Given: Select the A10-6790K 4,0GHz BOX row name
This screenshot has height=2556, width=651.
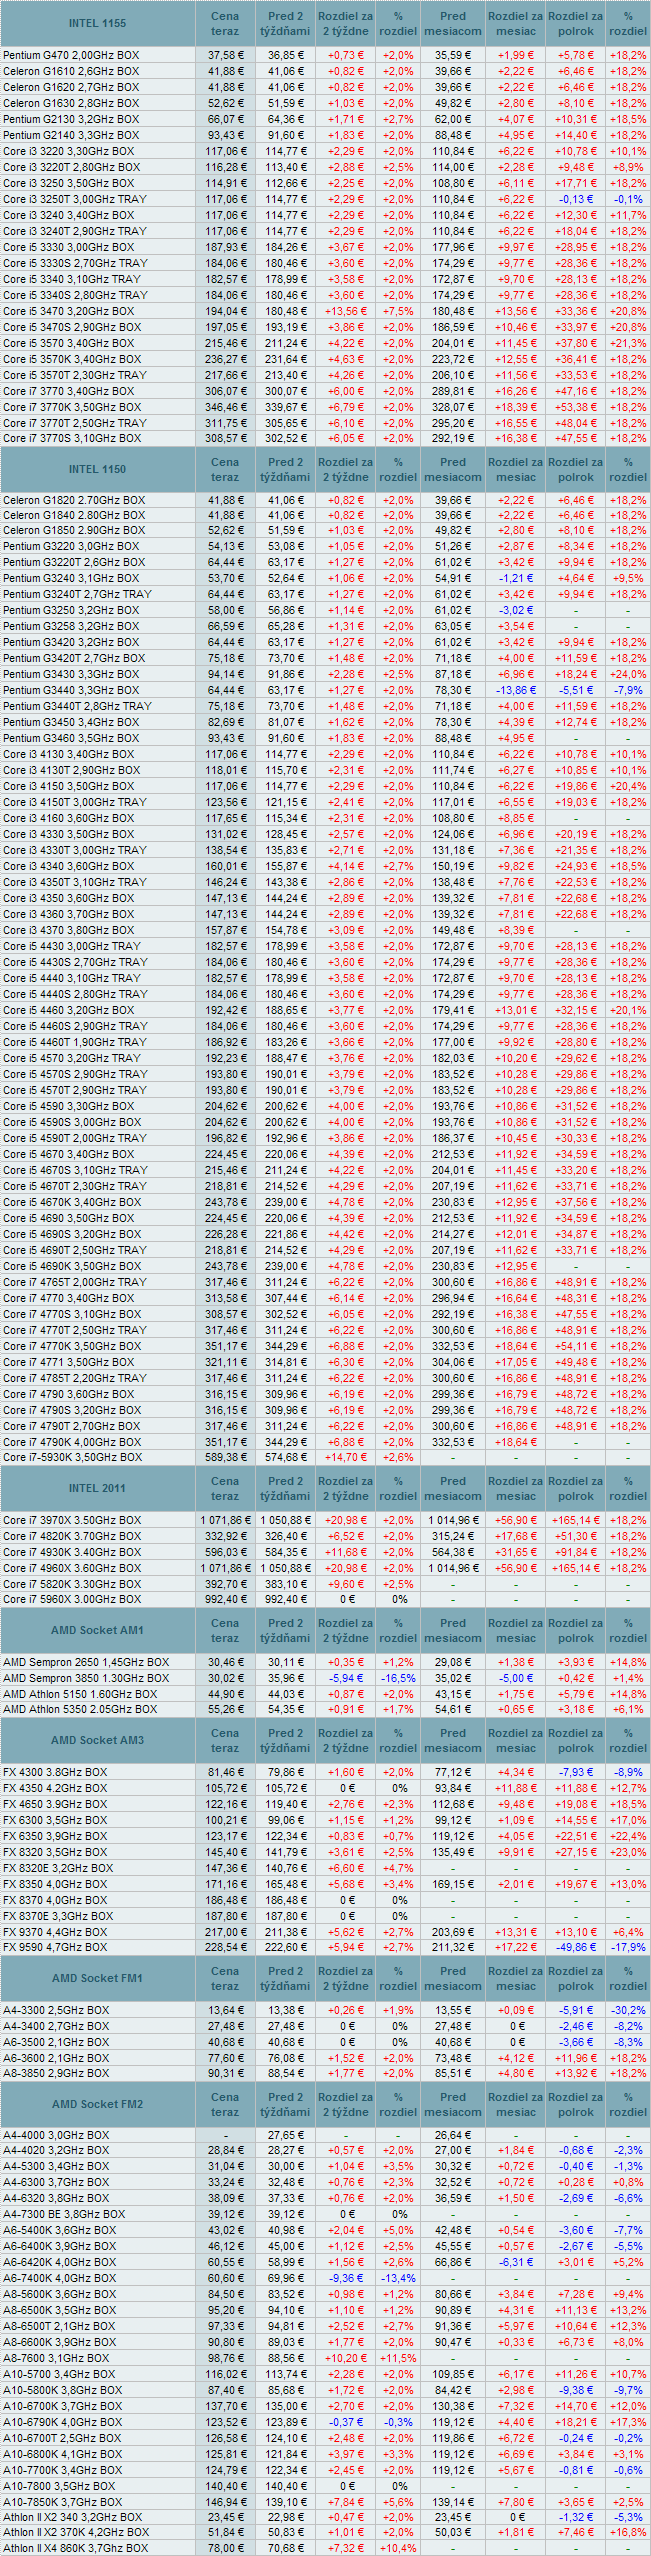Looking at the screenshot, I should tap(62, 2422).
